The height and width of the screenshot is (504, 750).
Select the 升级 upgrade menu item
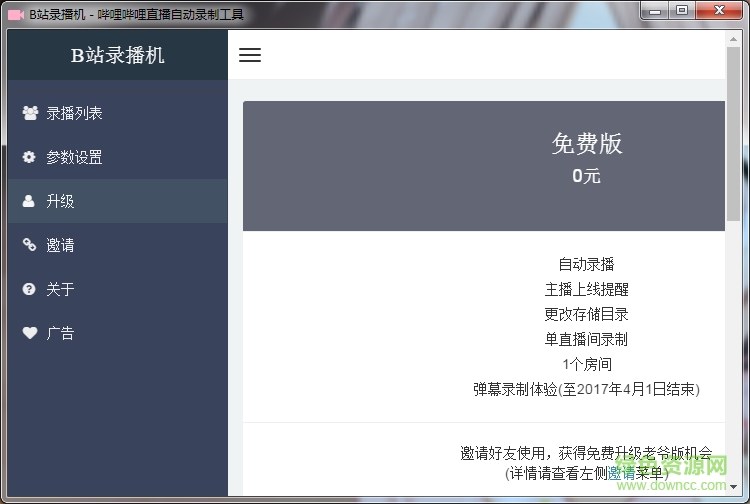click(60, 201)
